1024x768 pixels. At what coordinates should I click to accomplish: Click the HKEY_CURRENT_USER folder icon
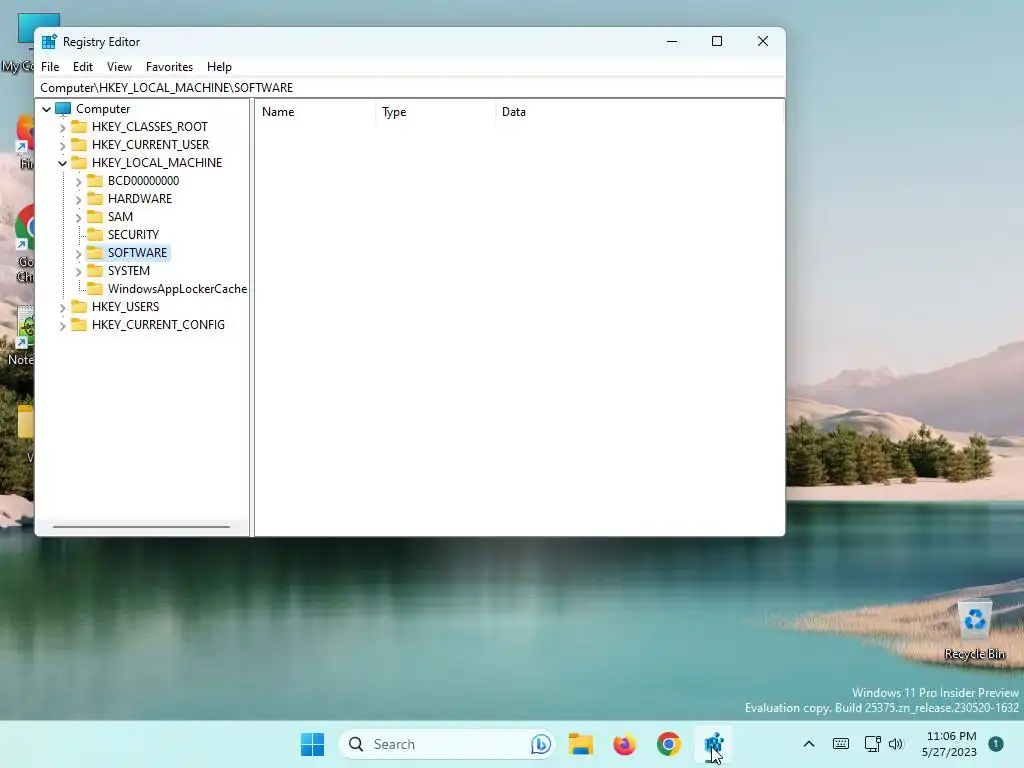click(x=79, y=144)
